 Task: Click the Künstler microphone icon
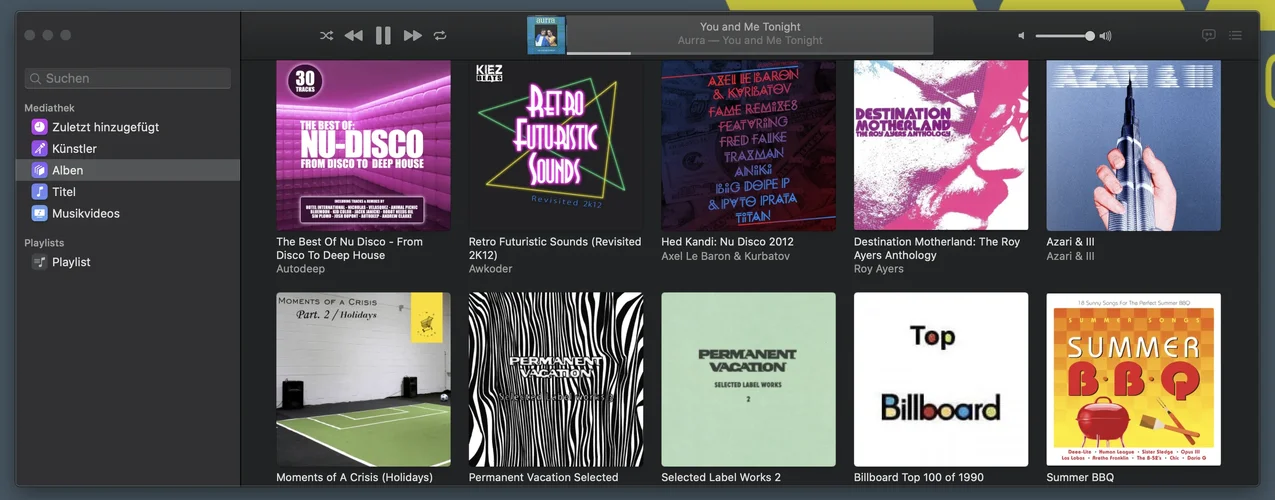tap(39, 148)
